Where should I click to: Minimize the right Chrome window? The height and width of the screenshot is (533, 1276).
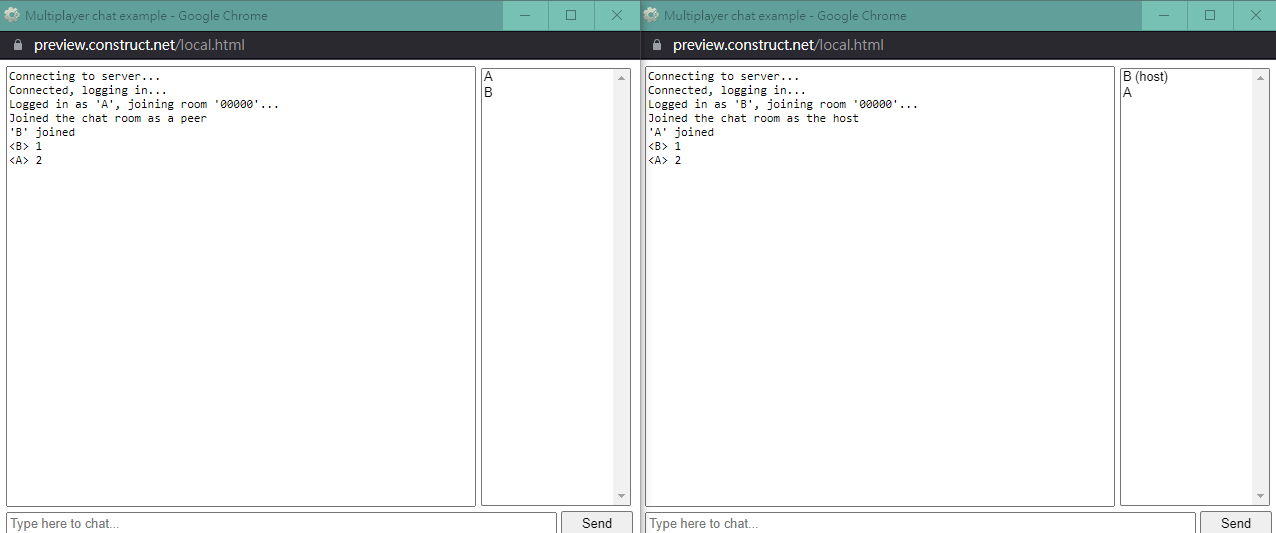click(x=1164, y=15)
